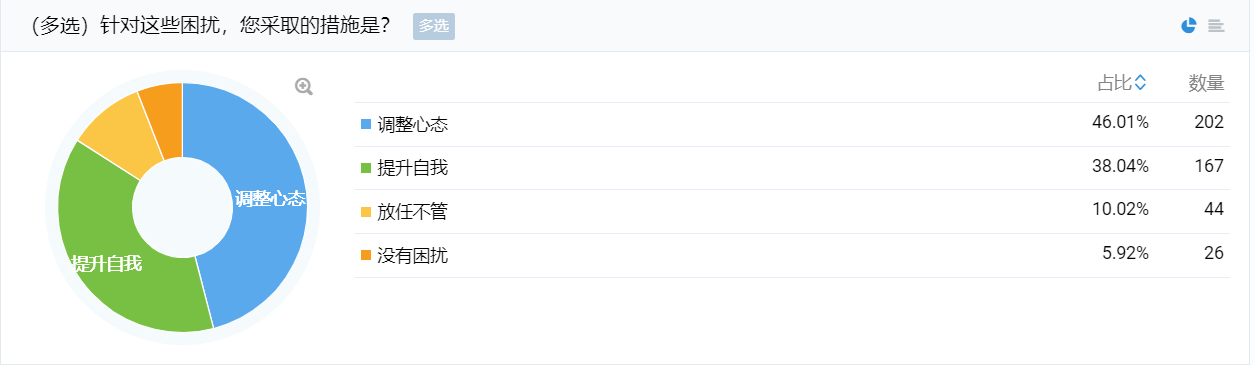Click the blue 调整心态 pie slice
This screenshot has height=365, width=1255.
tap(265, 200)
